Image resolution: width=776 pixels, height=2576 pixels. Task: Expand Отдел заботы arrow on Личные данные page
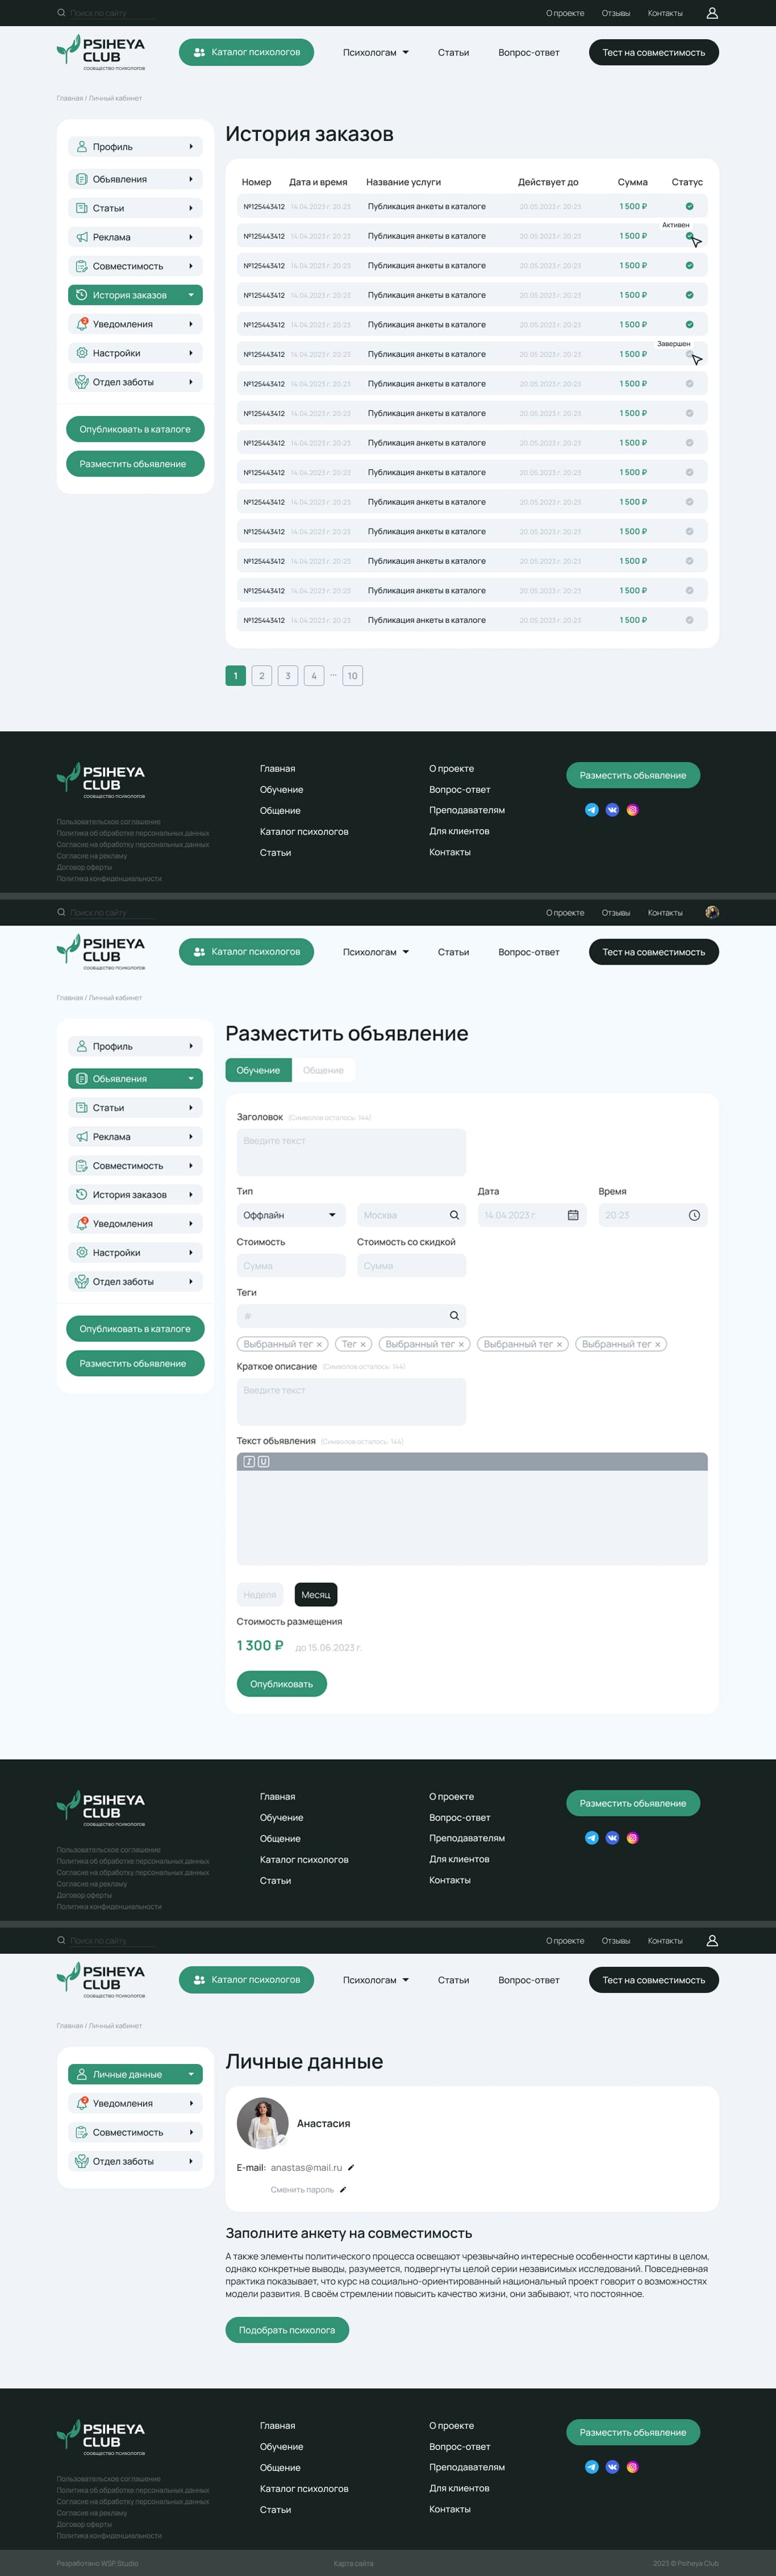191,2161
